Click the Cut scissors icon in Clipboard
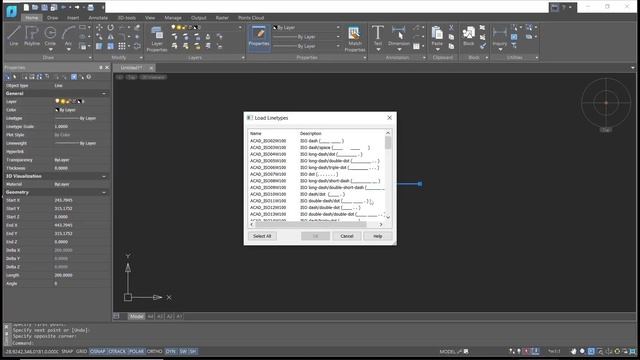Viewport: 640px width, 360px height. pos(451,27)
